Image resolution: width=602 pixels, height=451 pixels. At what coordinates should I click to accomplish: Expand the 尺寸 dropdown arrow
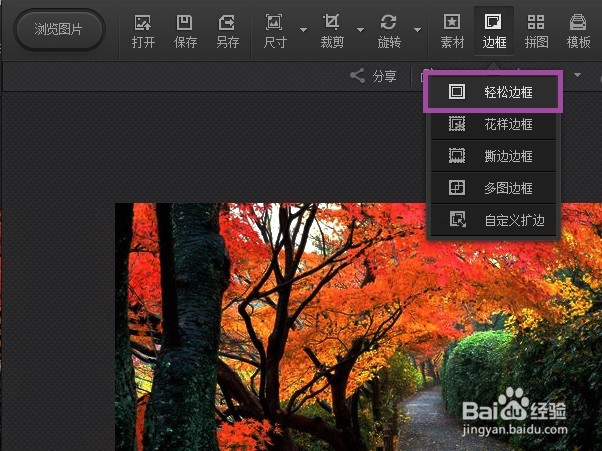[303, 30]
